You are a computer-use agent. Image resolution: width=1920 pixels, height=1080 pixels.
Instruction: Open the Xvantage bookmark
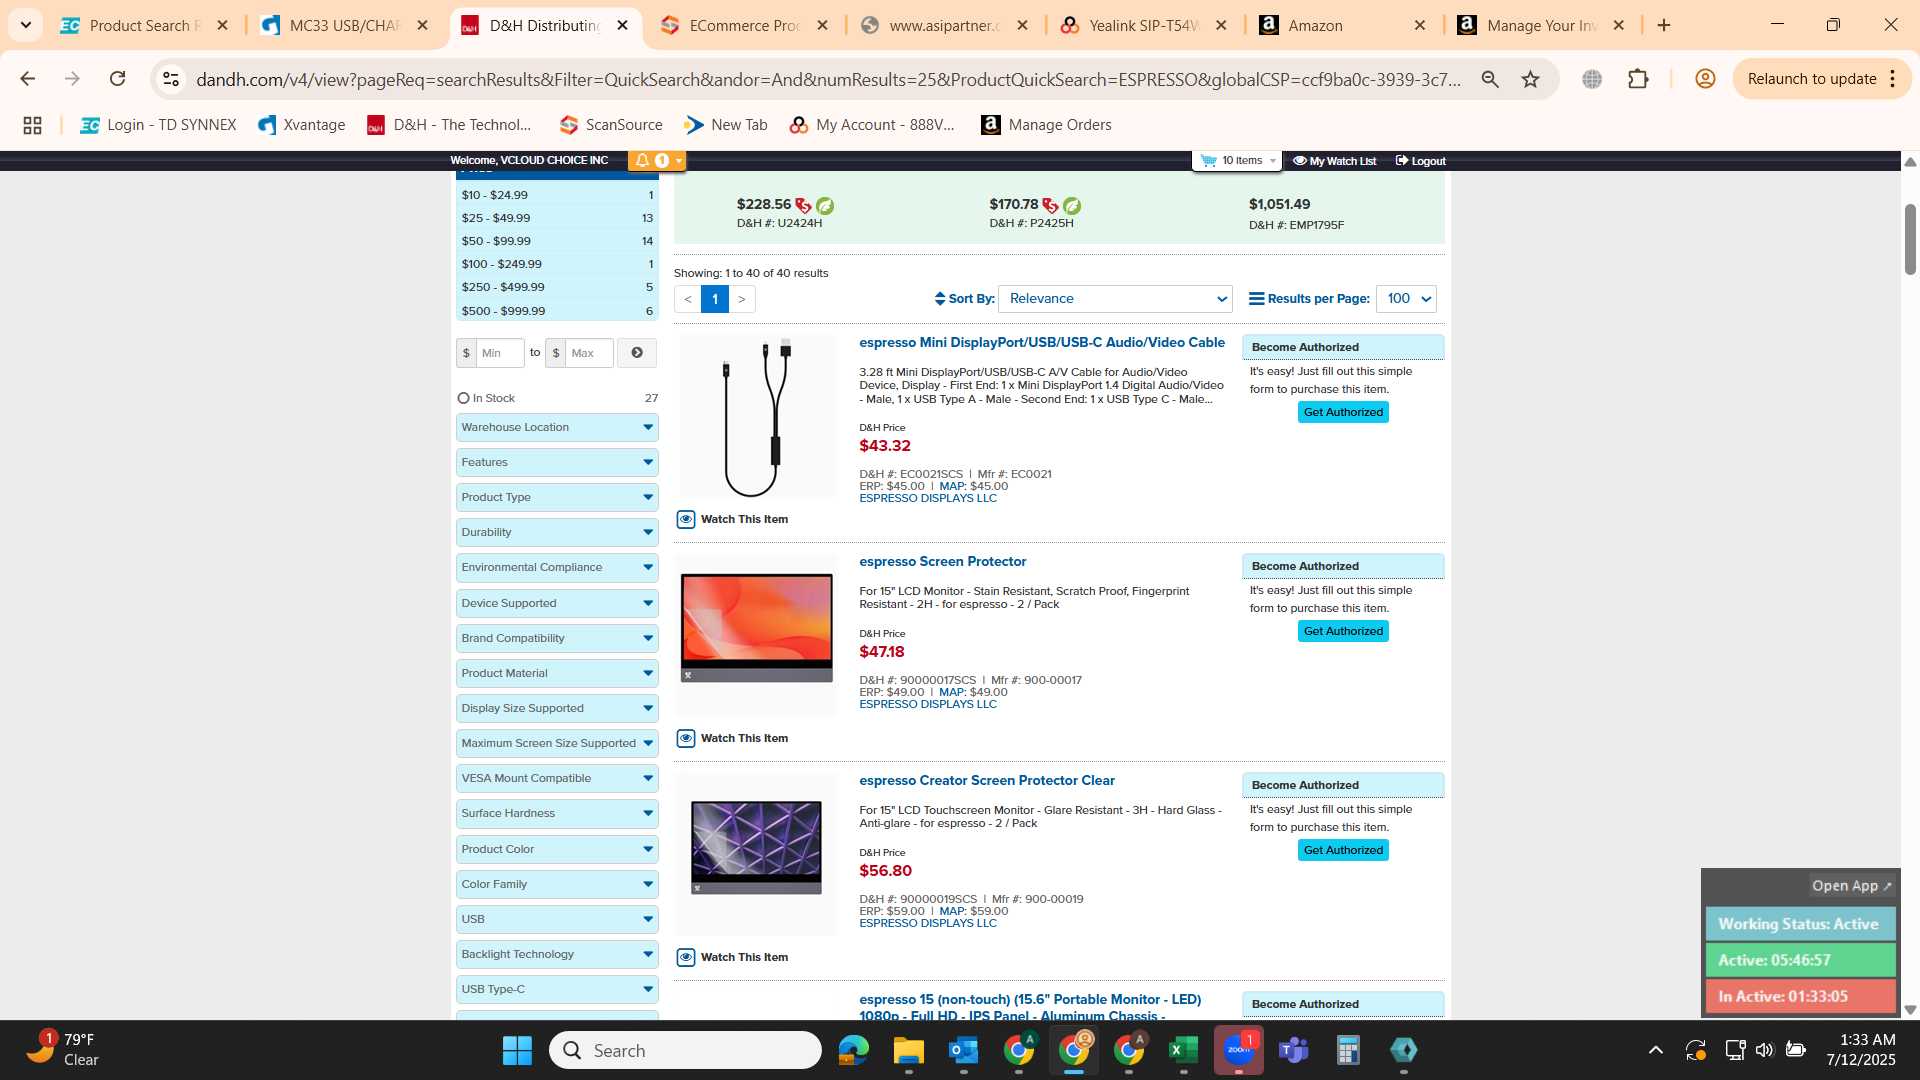[x=301, y=125]
